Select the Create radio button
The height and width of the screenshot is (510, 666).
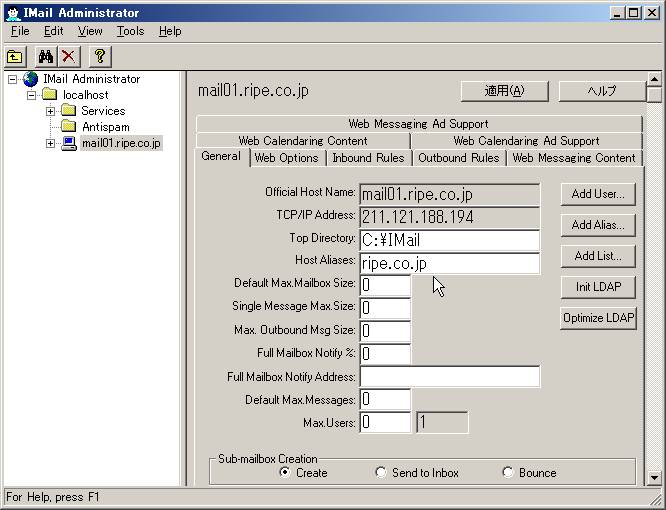point(285,472)
